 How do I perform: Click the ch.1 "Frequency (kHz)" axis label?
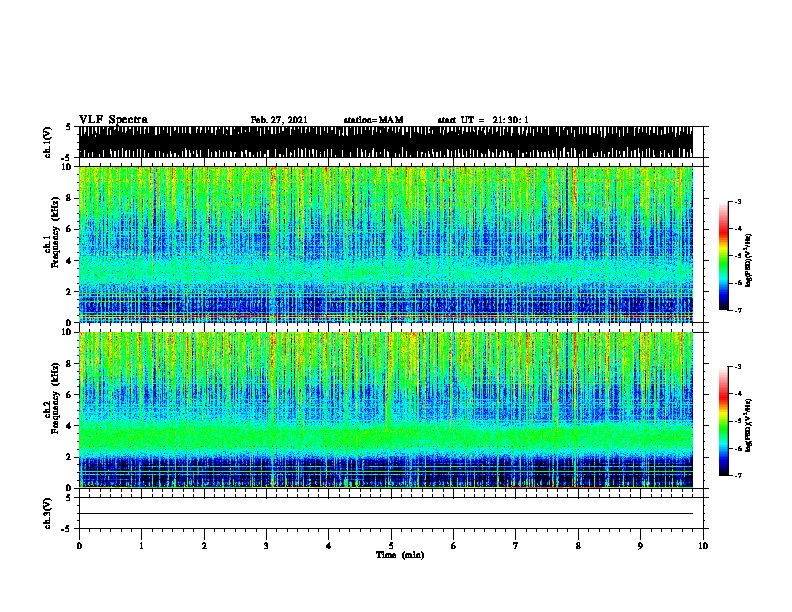(55, 232)
